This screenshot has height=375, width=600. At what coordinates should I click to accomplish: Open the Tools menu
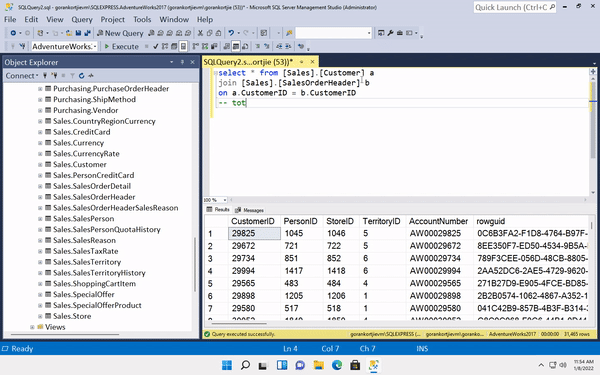coord(142,20)
